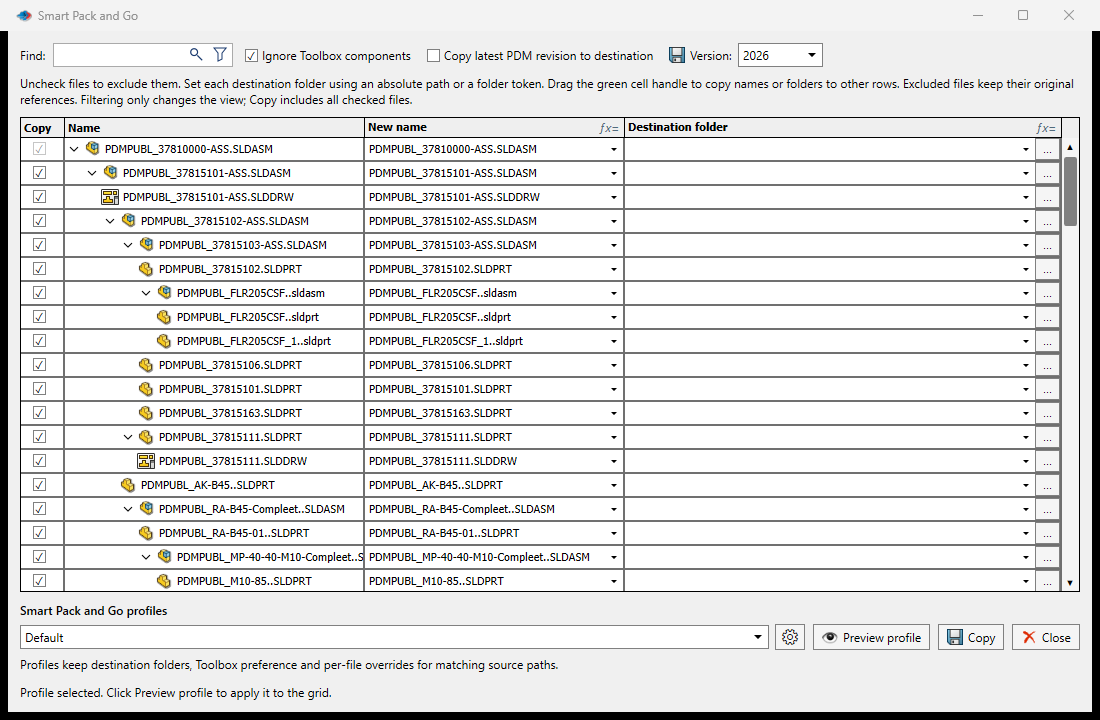Click the Name column header
Image resolution: width=1100 pixels, height=720 pixels.
click(214, 128)
